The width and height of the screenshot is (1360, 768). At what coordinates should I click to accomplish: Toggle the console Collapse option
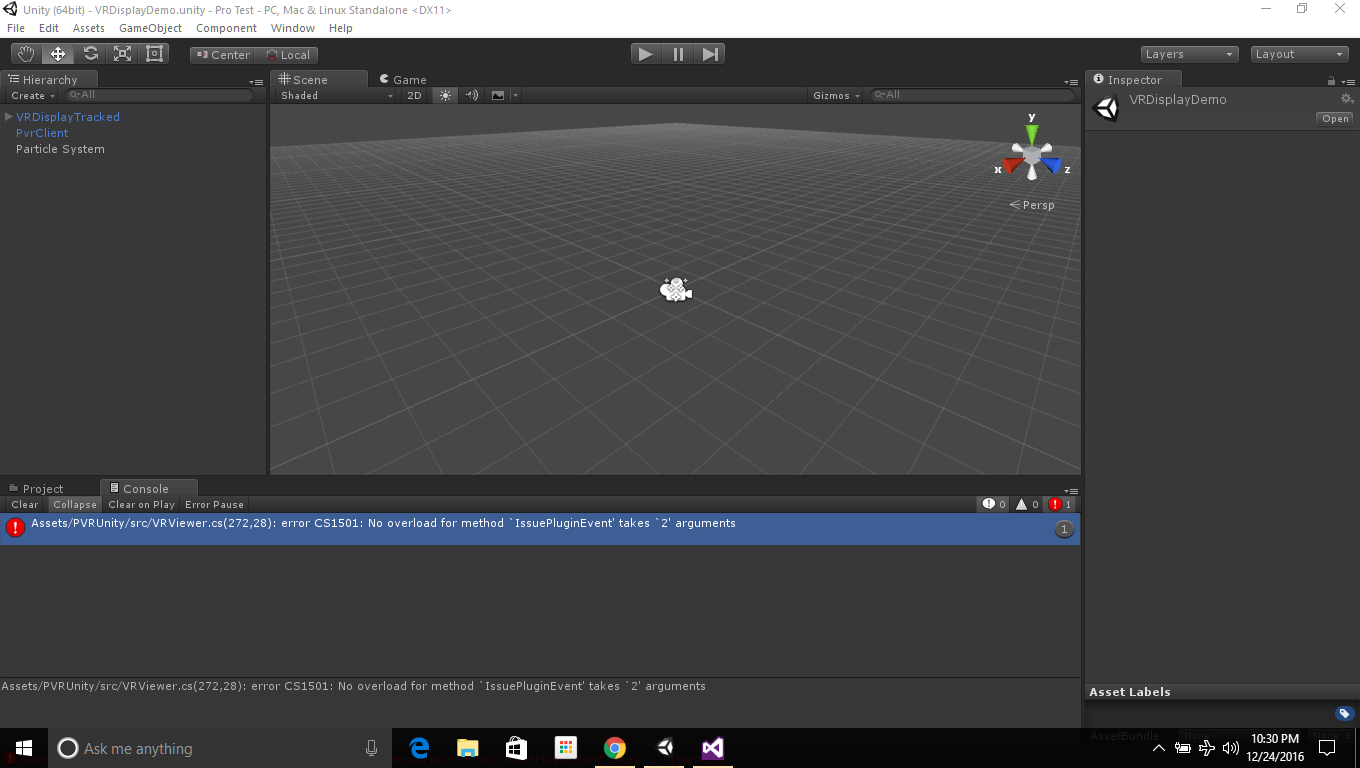coord(75,505)
